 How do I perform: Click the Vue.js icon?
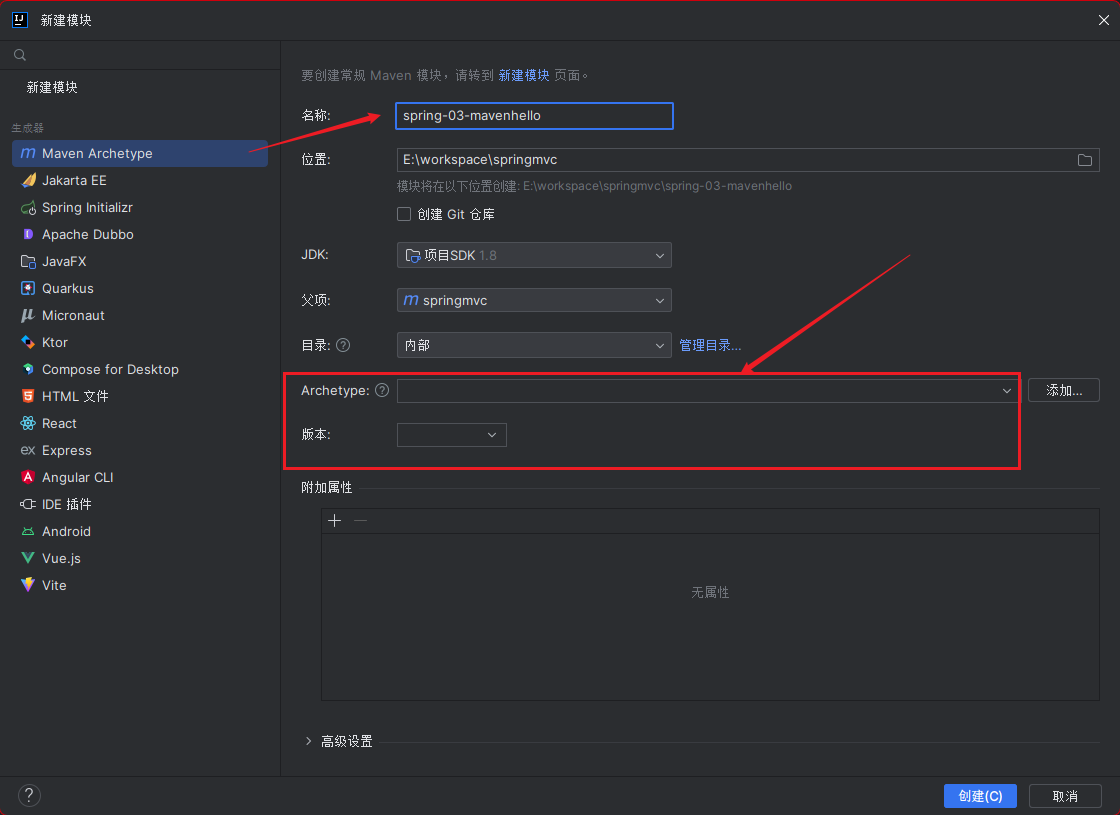[28, 558]
